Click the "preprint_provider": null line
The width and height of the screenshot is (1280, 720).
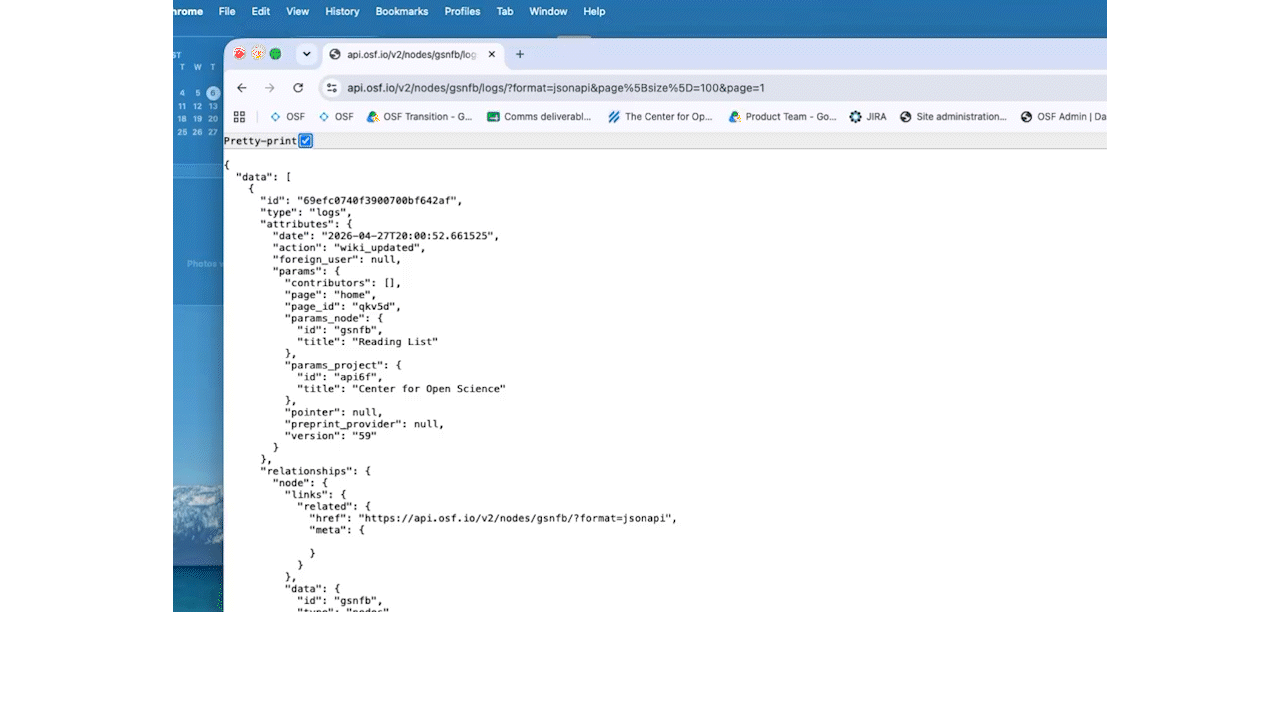364,424
